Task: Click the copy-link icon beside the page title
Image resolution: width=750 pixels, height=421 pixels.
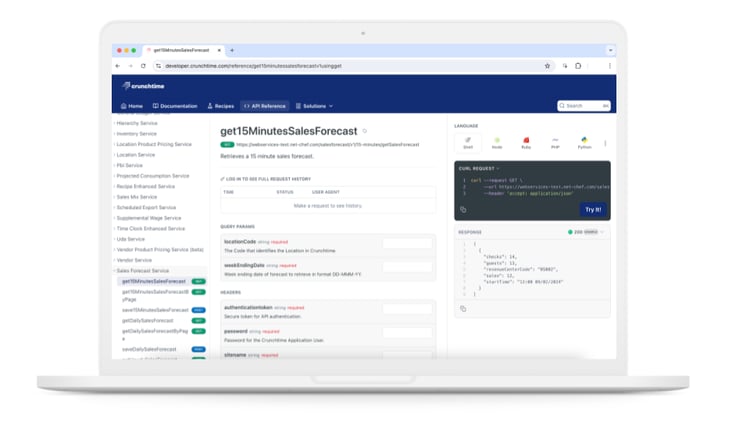Action: [364, 131]
